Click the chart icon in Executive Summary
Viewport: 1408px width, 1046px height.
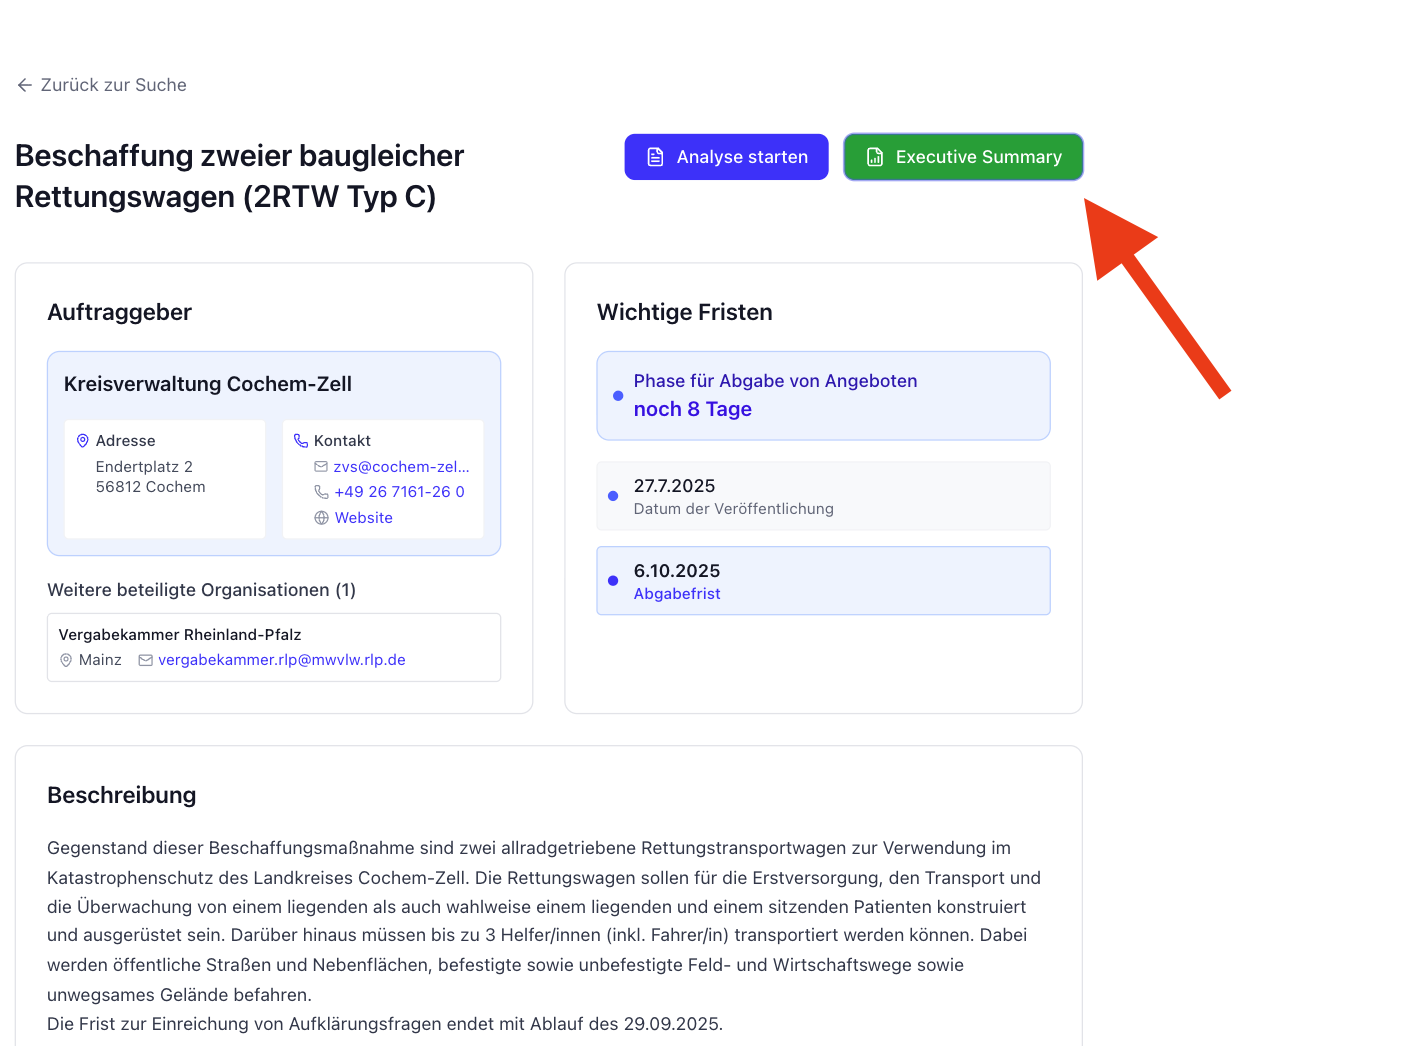(x=875, y=157)
